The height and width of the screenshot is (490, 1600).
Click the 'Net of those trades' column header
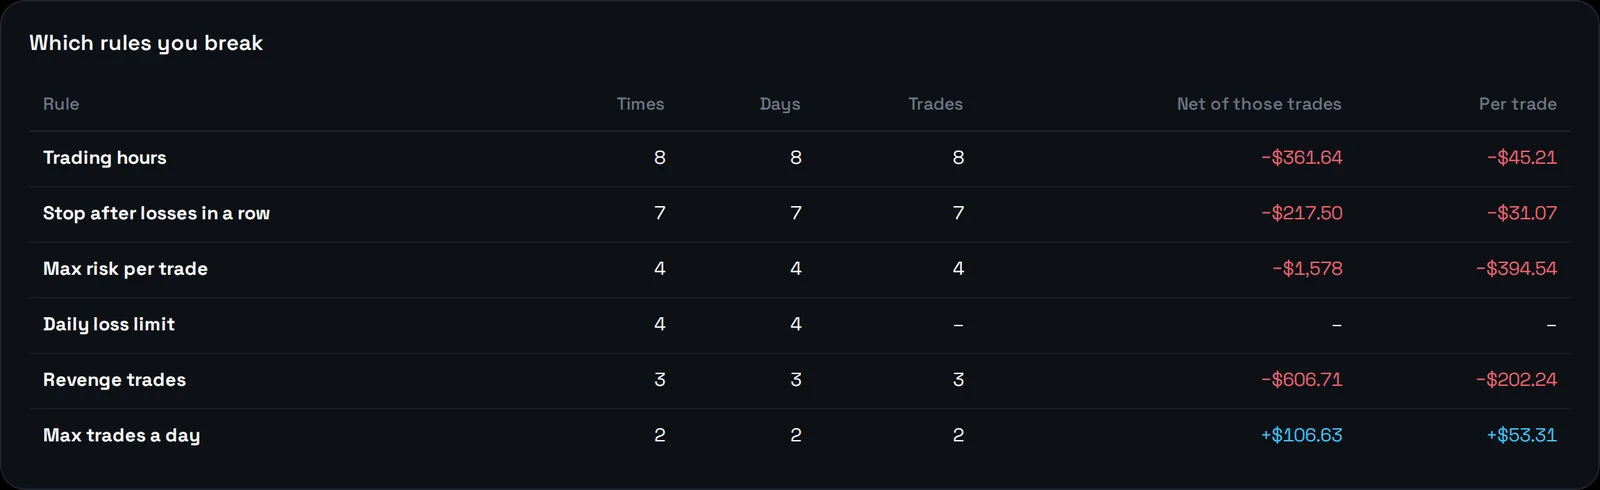coord(1259,104)
